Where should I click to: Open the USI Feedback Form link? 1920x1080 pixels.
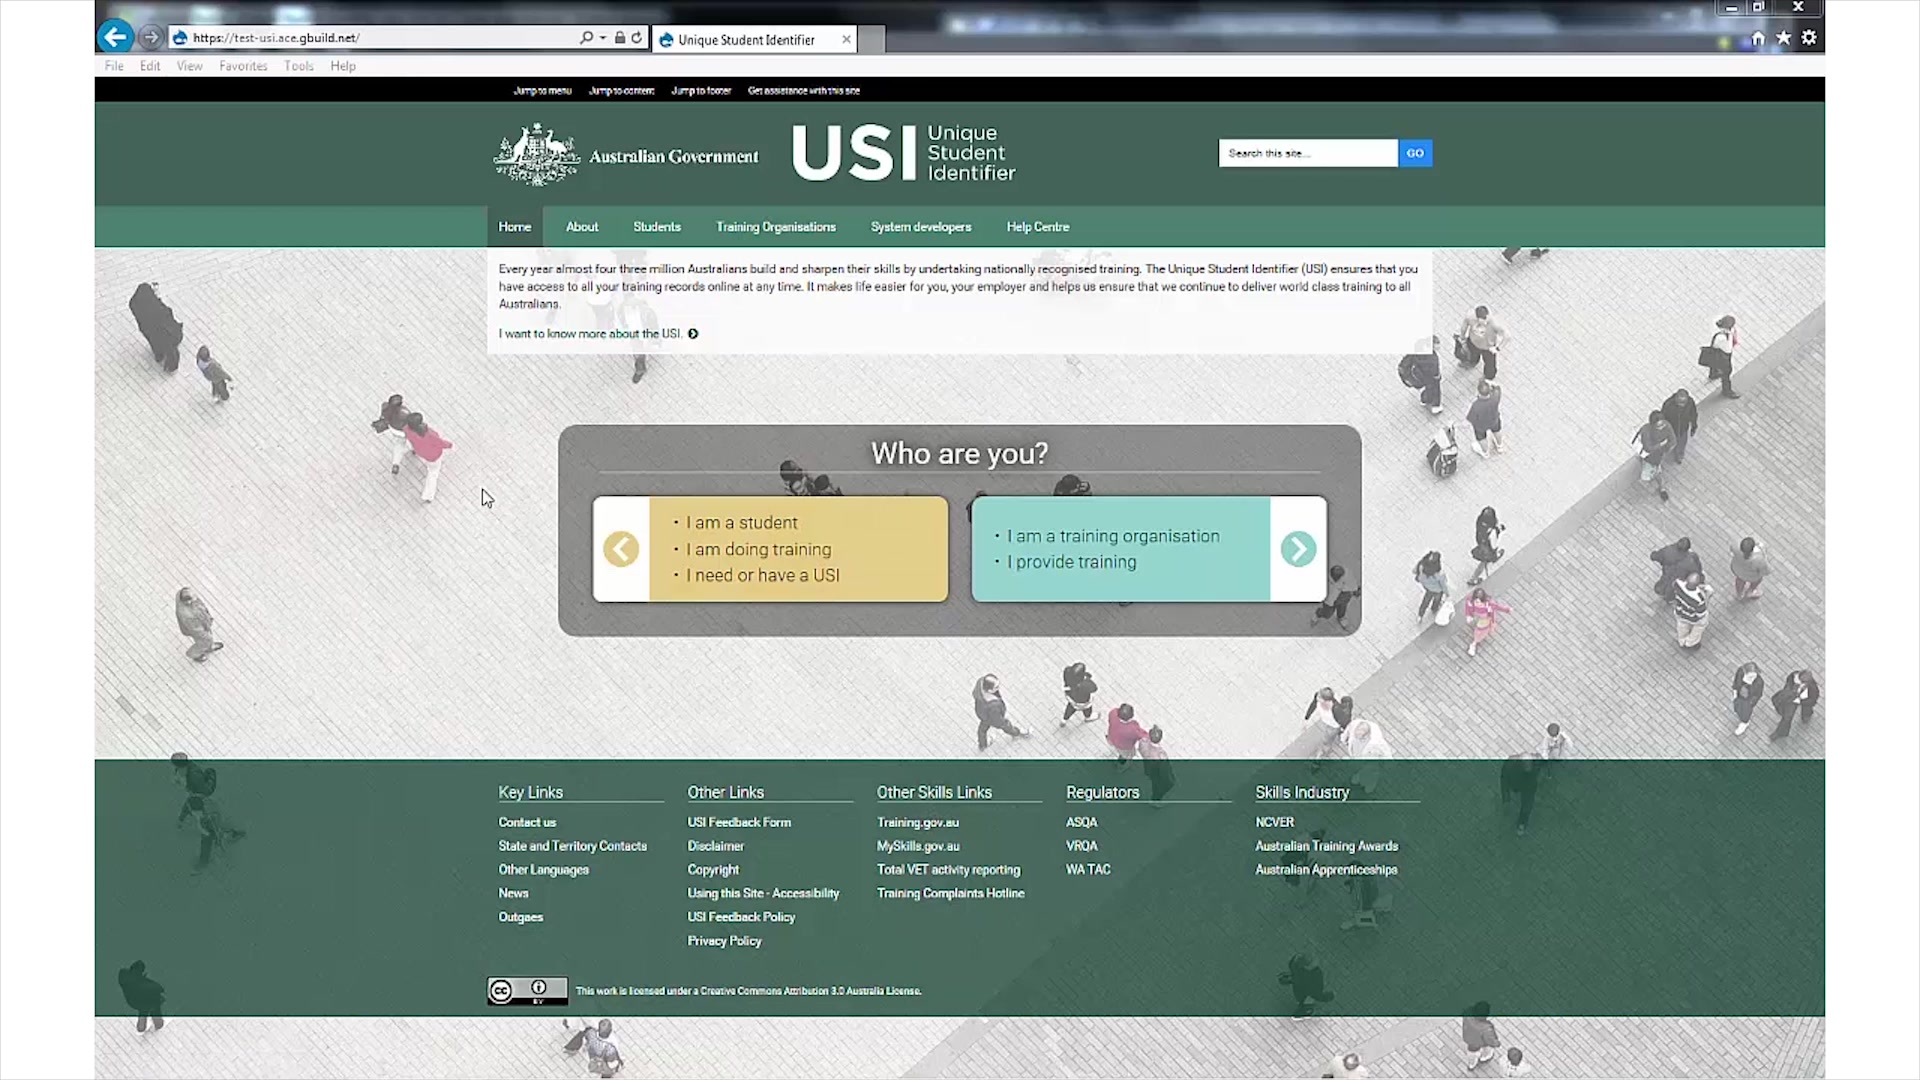coord(739,822)
